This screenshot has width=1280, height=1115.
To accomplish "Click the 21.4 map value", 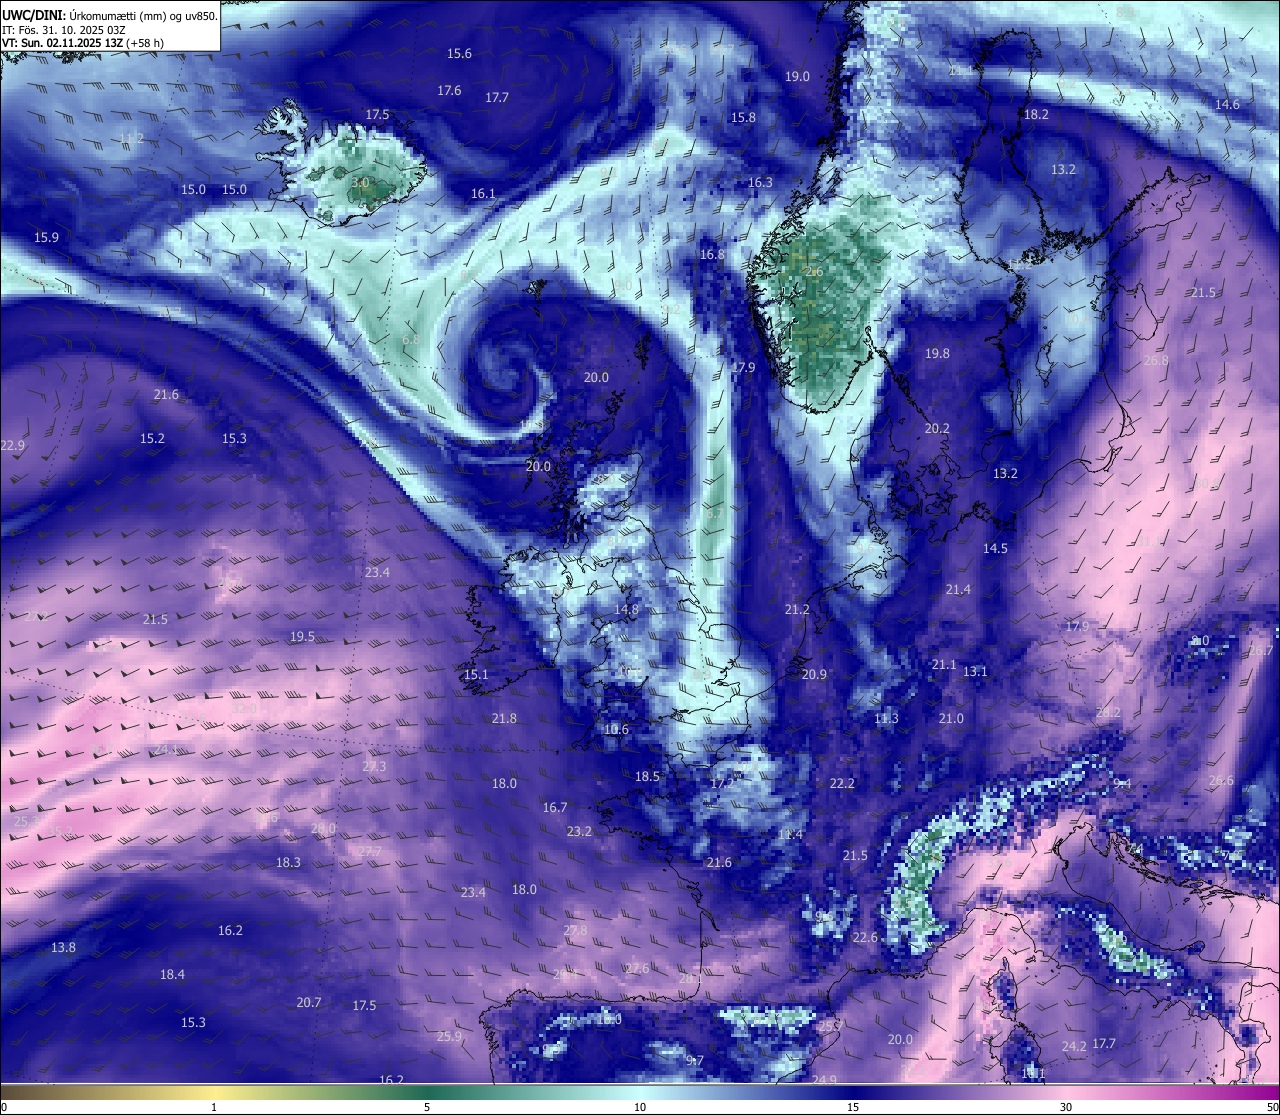I will click(x=958, y=590).
